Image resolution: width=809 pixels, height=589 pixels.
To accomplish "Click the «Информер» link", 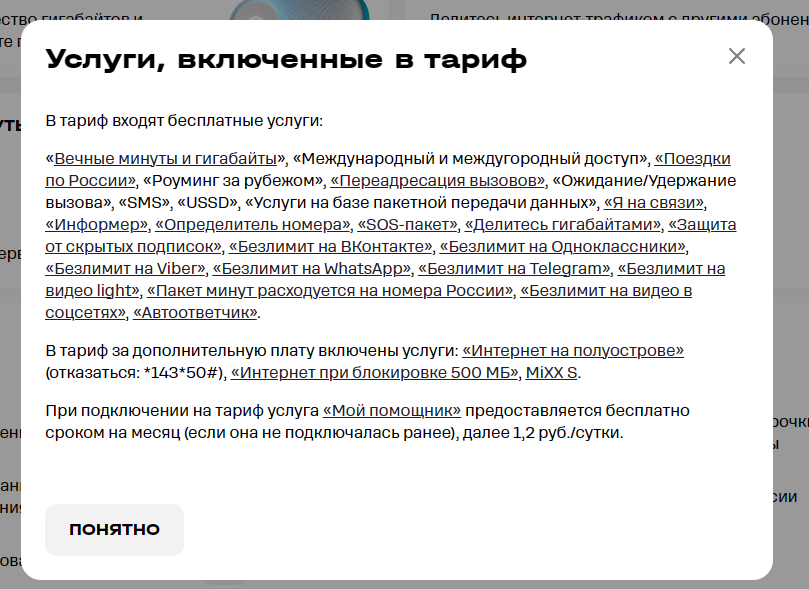I will [x=96, y=225].
